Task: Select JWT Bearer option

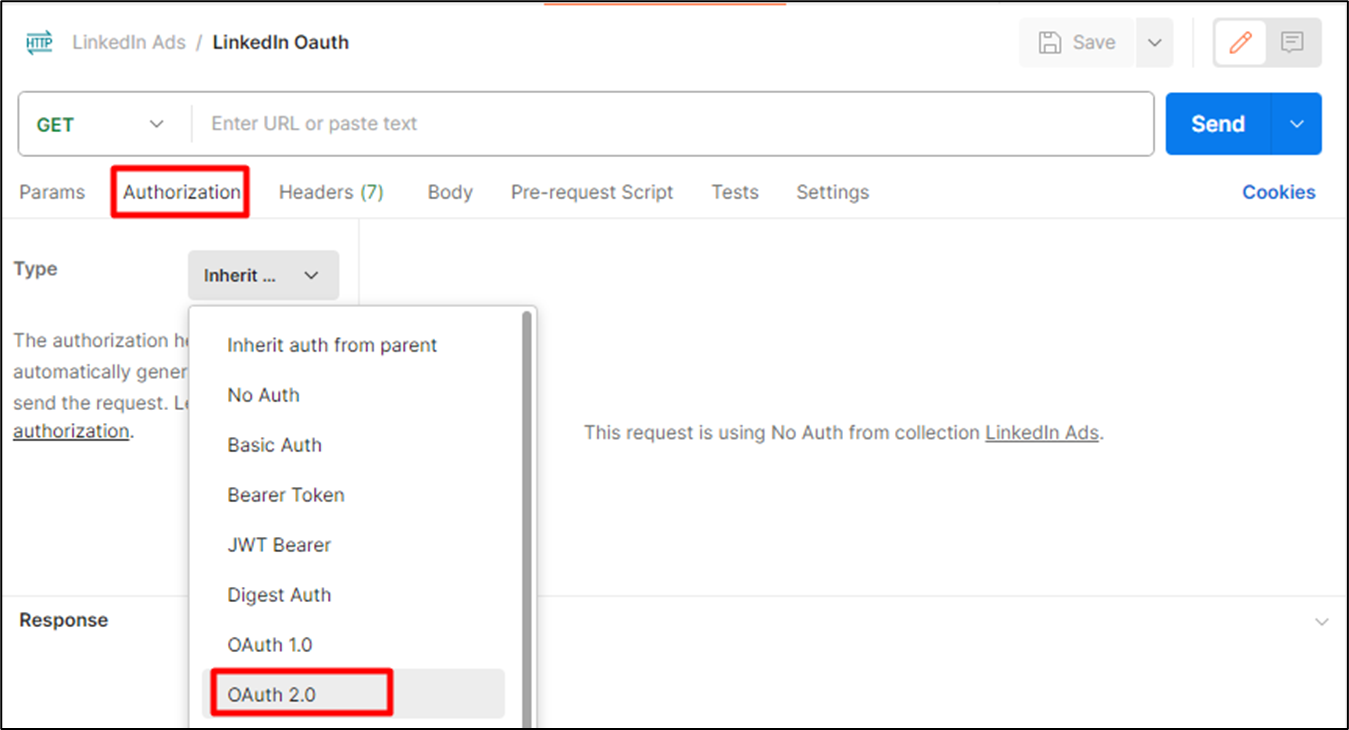Action: (353, 545)
